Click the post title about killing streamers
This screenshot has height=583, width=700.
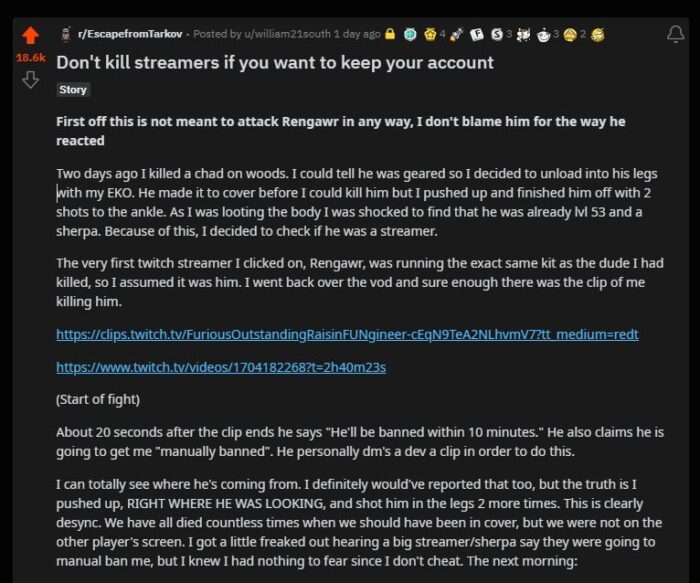(x=275, y=63)
